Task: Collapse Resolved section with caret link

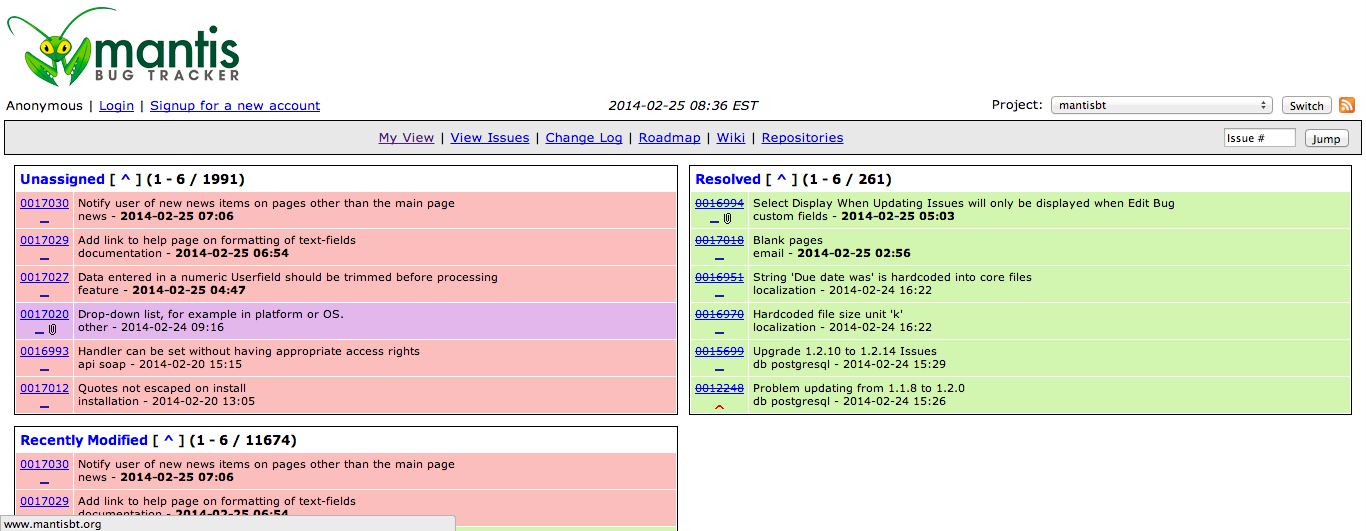Action: (781, 179)
